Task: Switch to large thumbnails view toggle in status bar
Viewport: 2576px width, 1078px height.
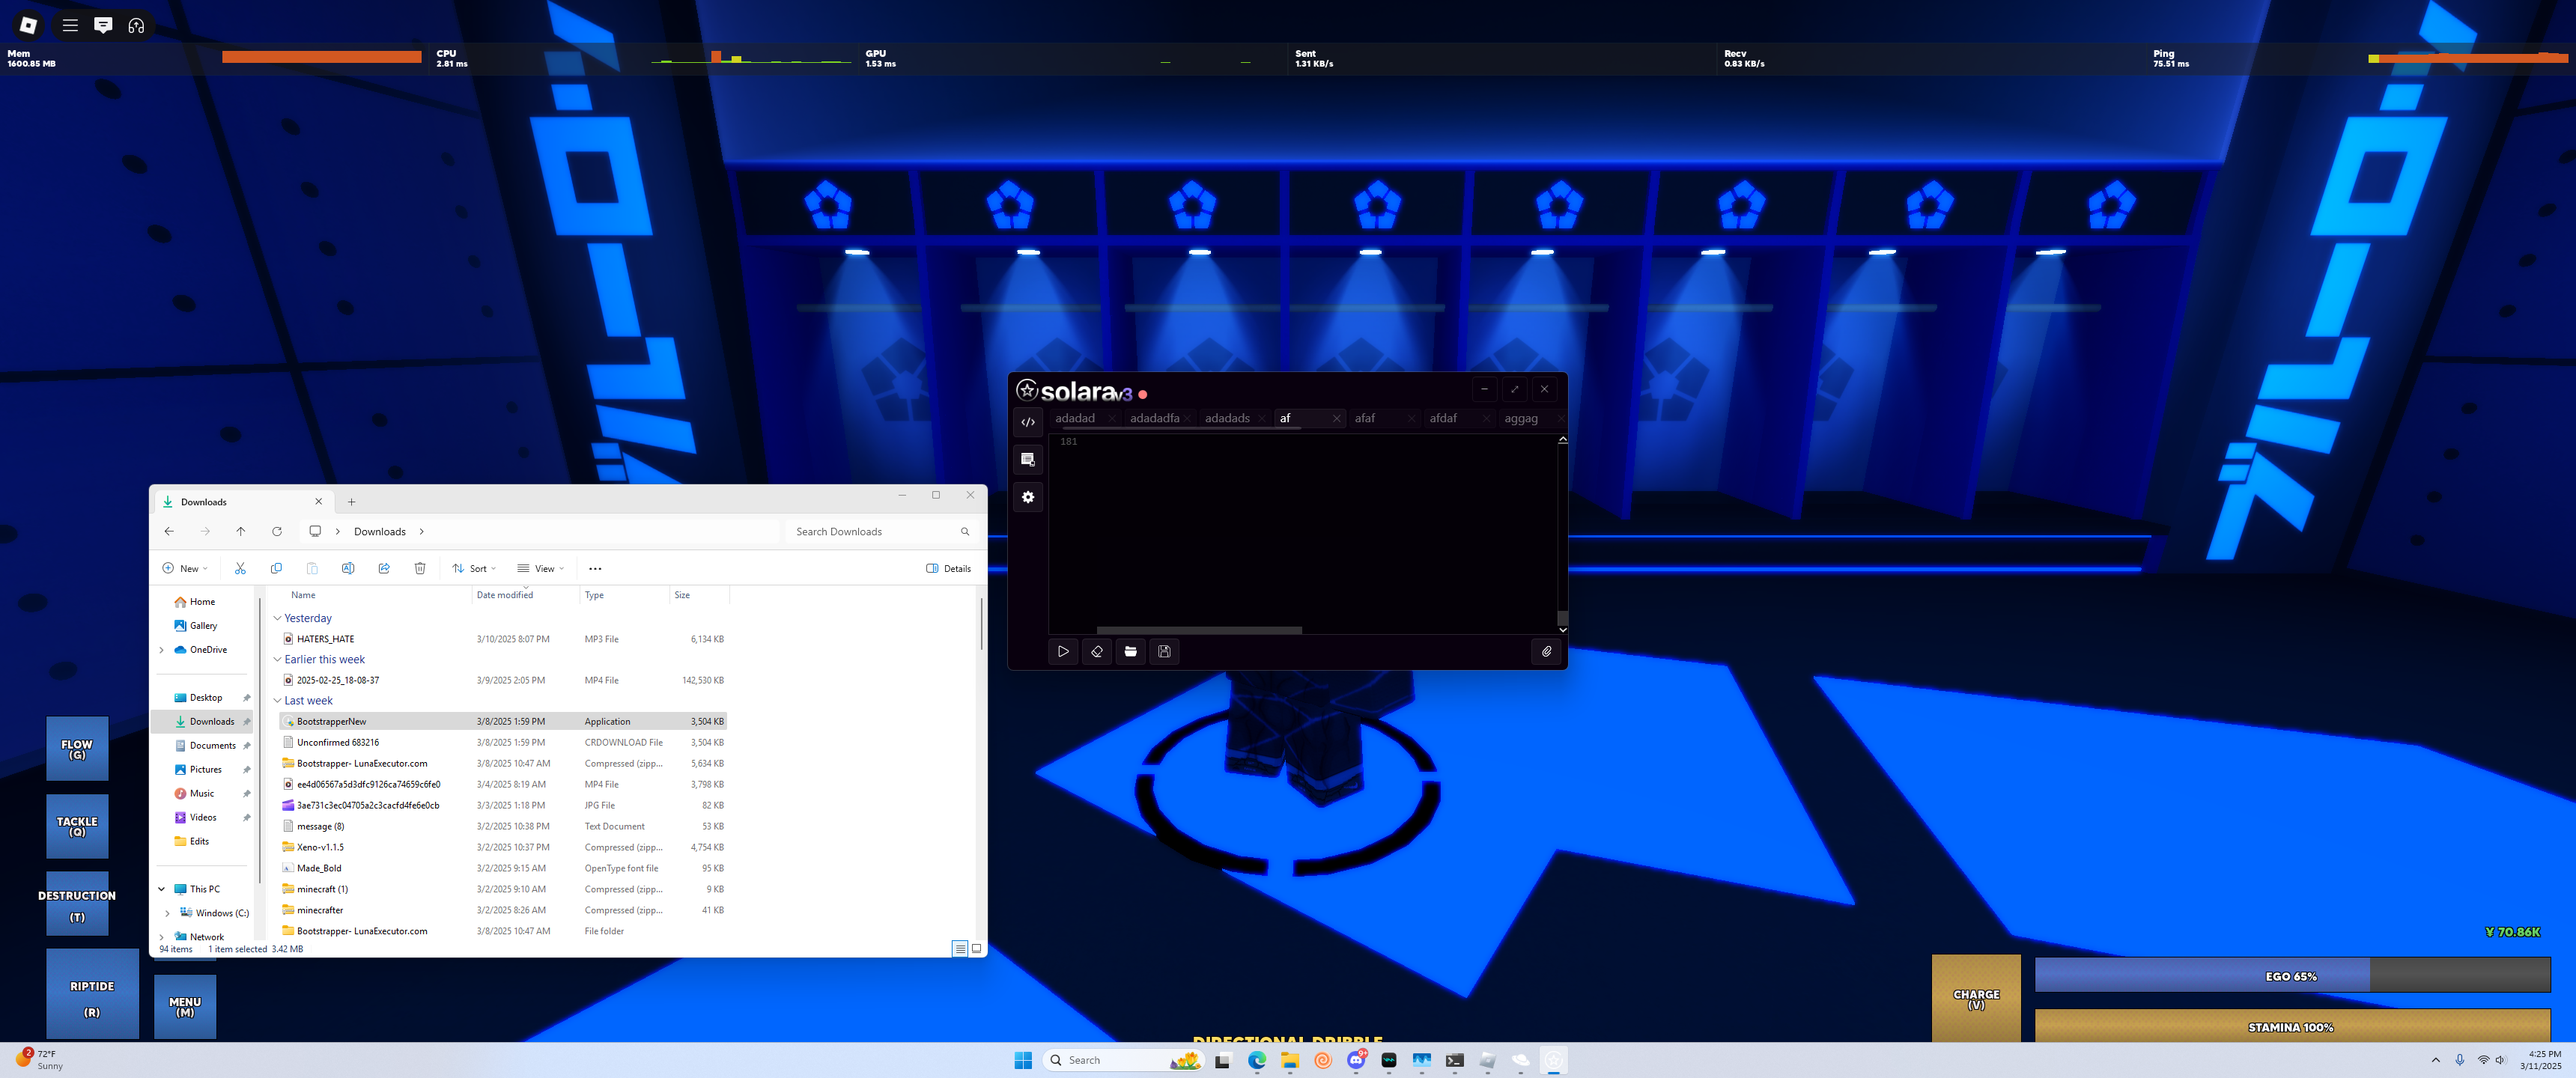Action: (977, 948)
